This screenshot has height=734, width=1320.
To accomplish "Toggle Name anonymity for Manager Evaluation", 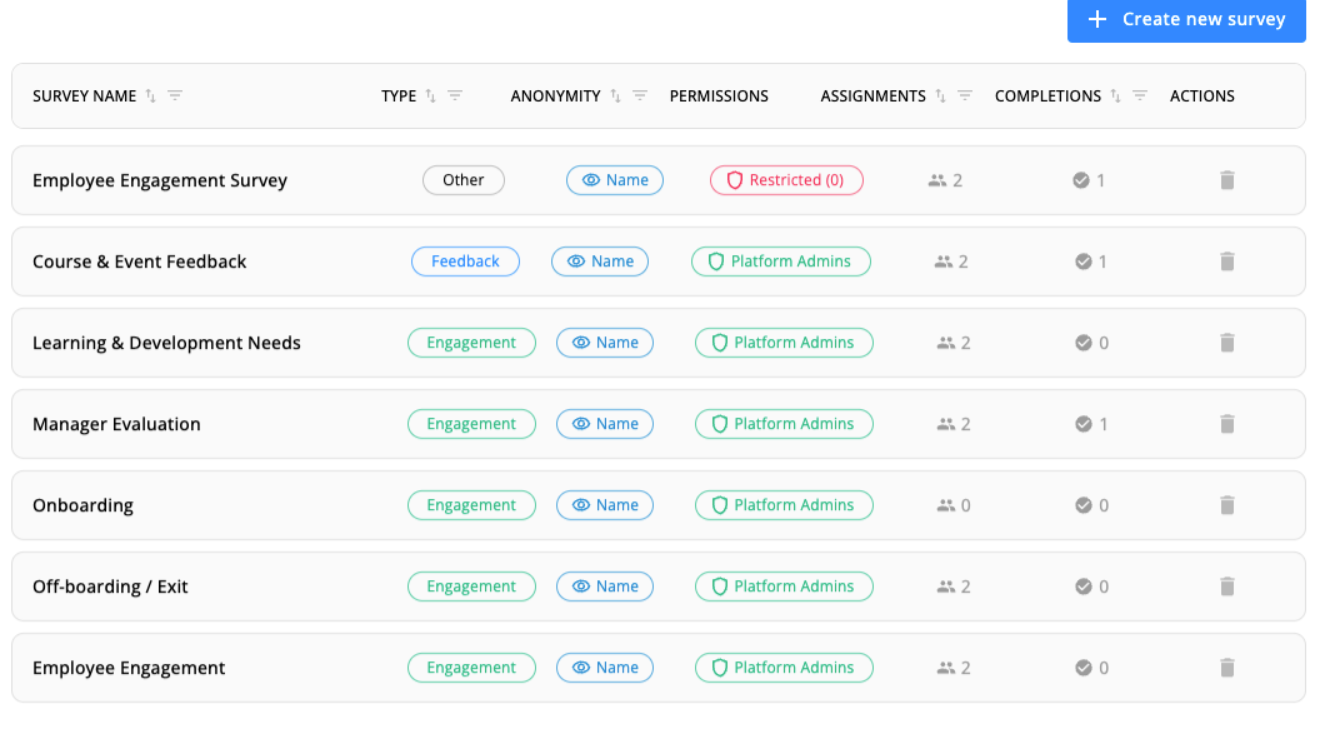I will coord(605,424).
